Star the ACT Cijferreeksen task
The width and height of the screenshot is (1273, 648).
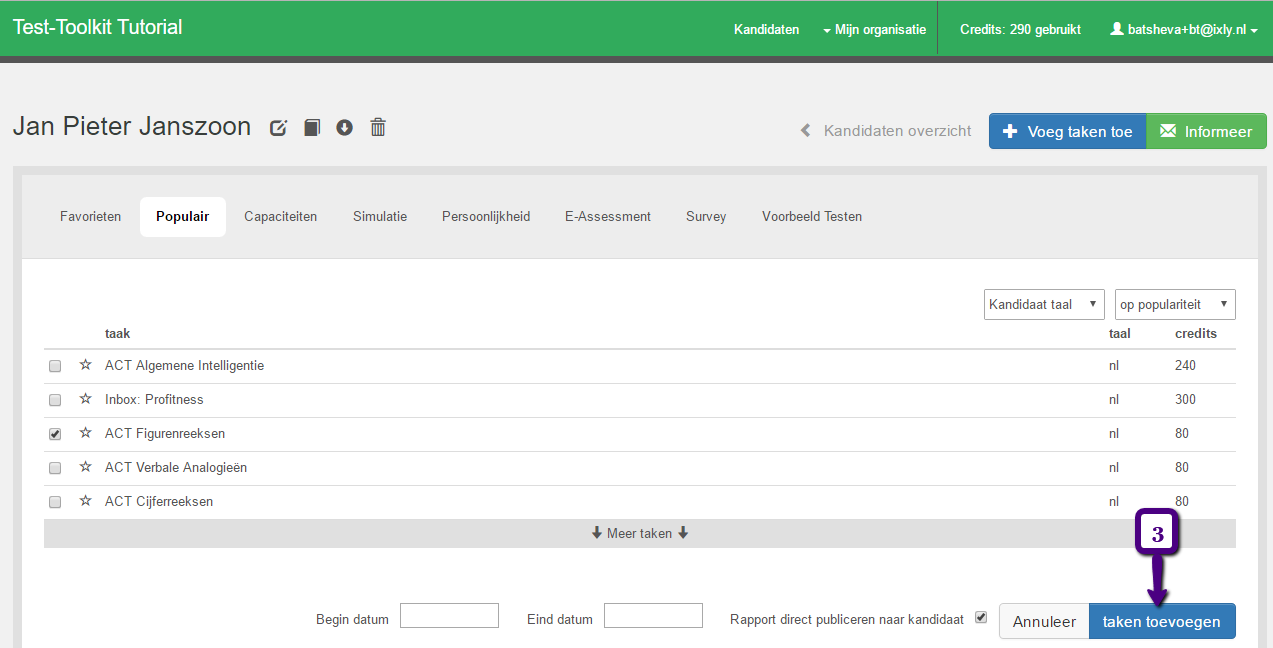[85, 501]
